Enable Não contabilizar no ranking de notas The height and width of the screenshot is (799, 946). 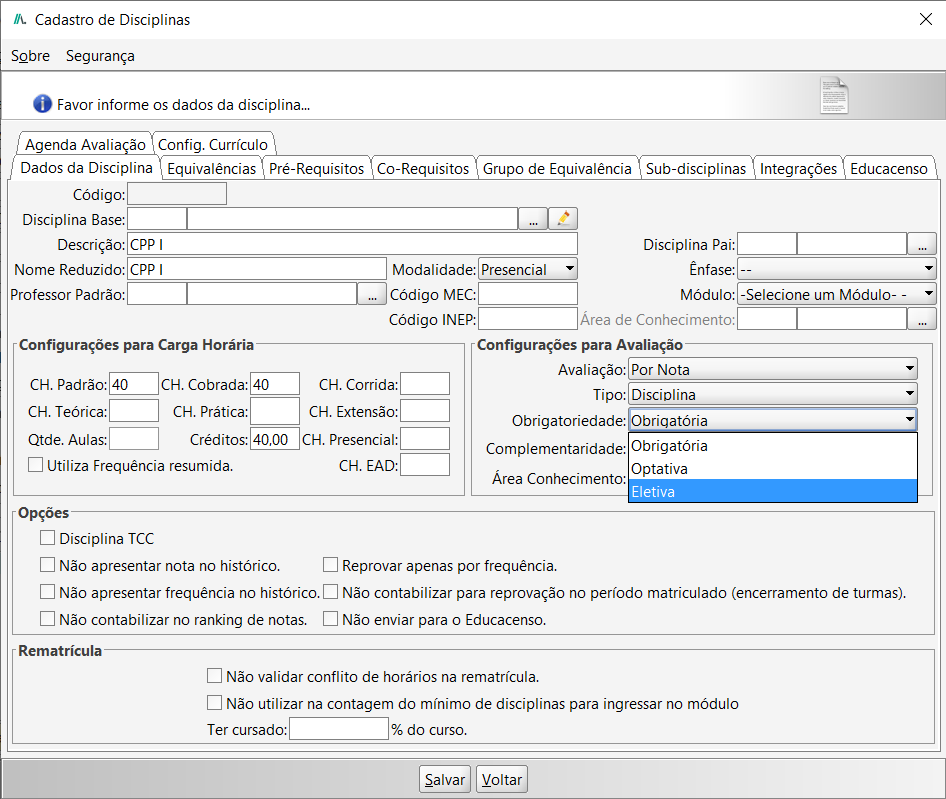pyautogui.click(x=48, y=619)
